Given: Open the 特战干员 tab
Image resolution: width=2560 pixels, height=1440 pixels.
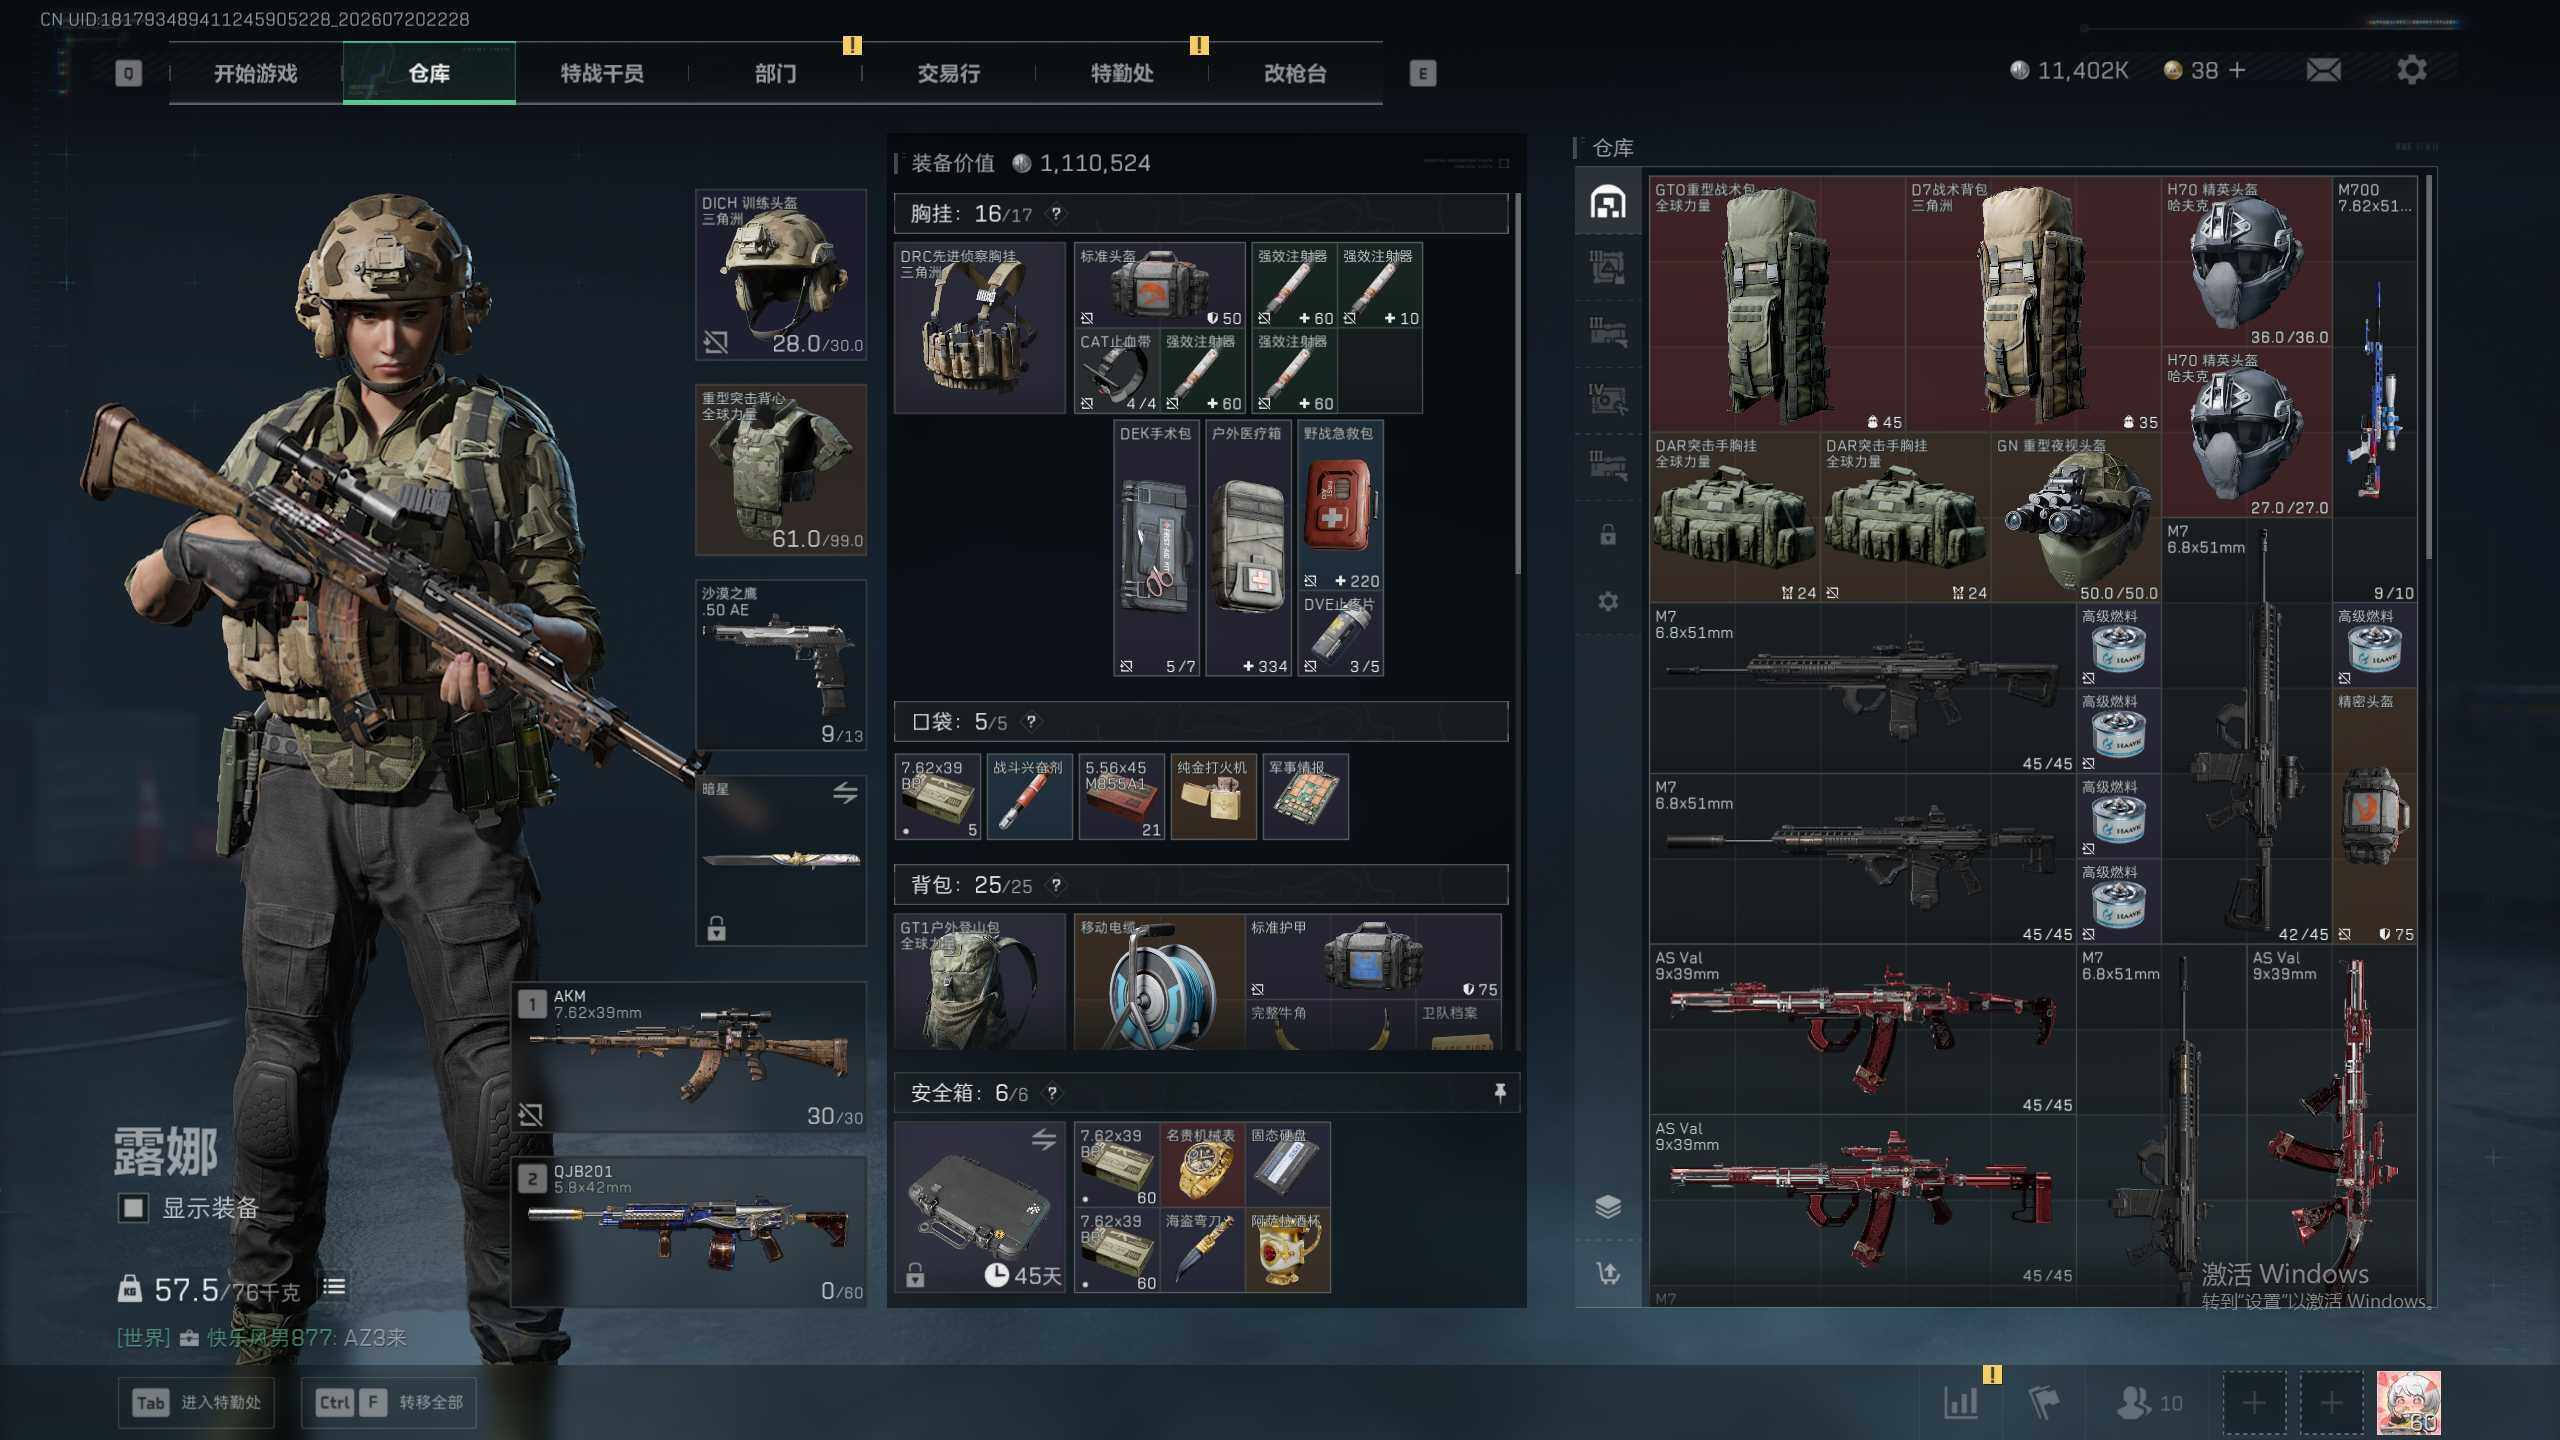Looking at the screenshot, I should click(602, 73).
